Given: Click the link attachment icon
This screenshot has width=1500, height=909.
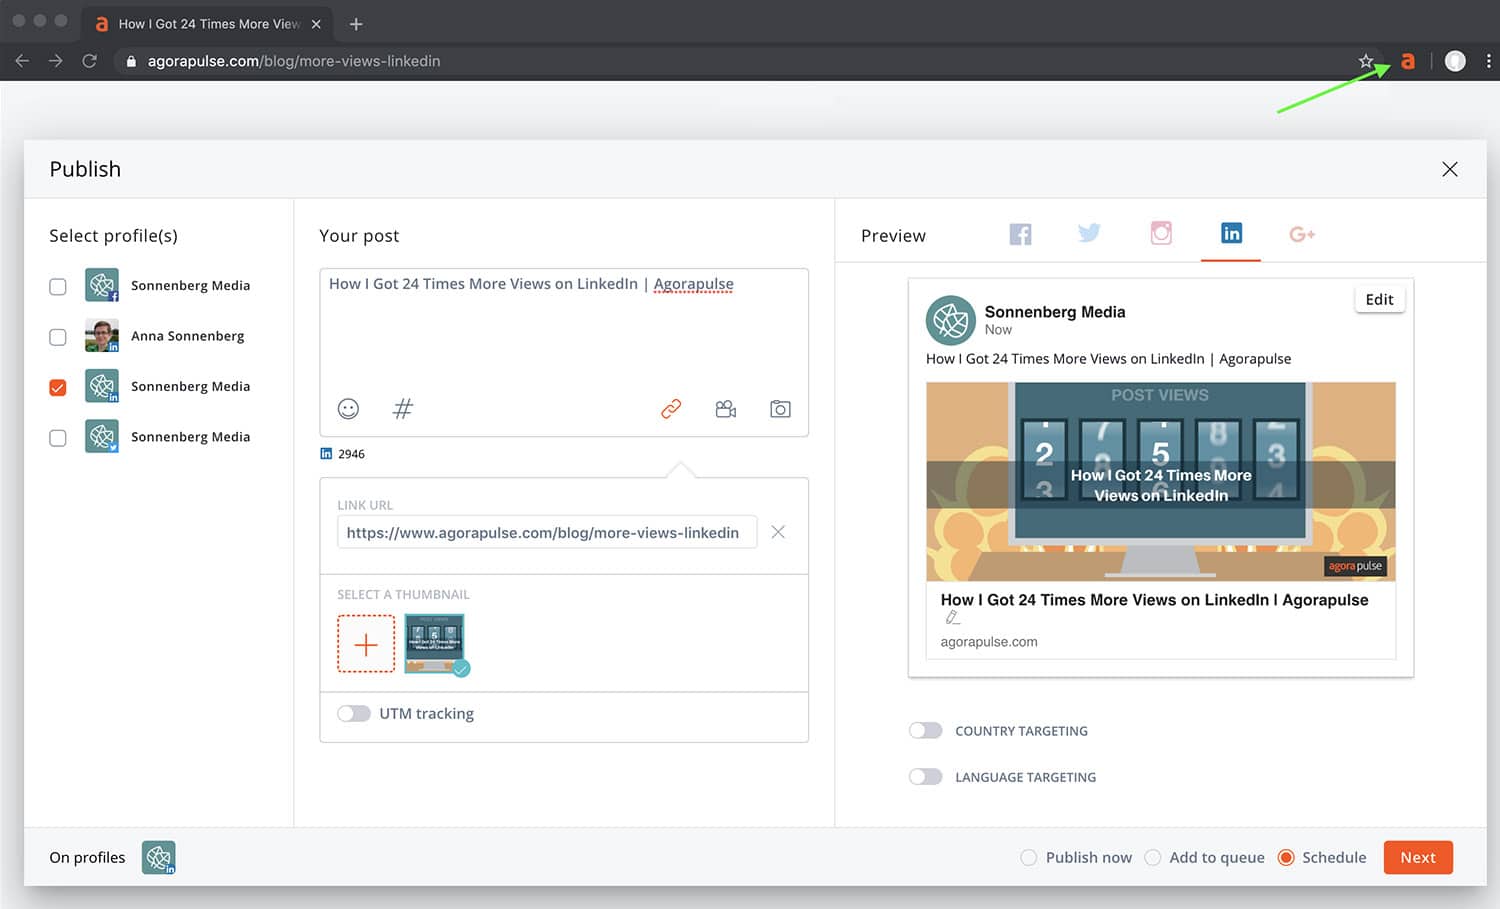Looking at the screenshot, I should point(671,408).
